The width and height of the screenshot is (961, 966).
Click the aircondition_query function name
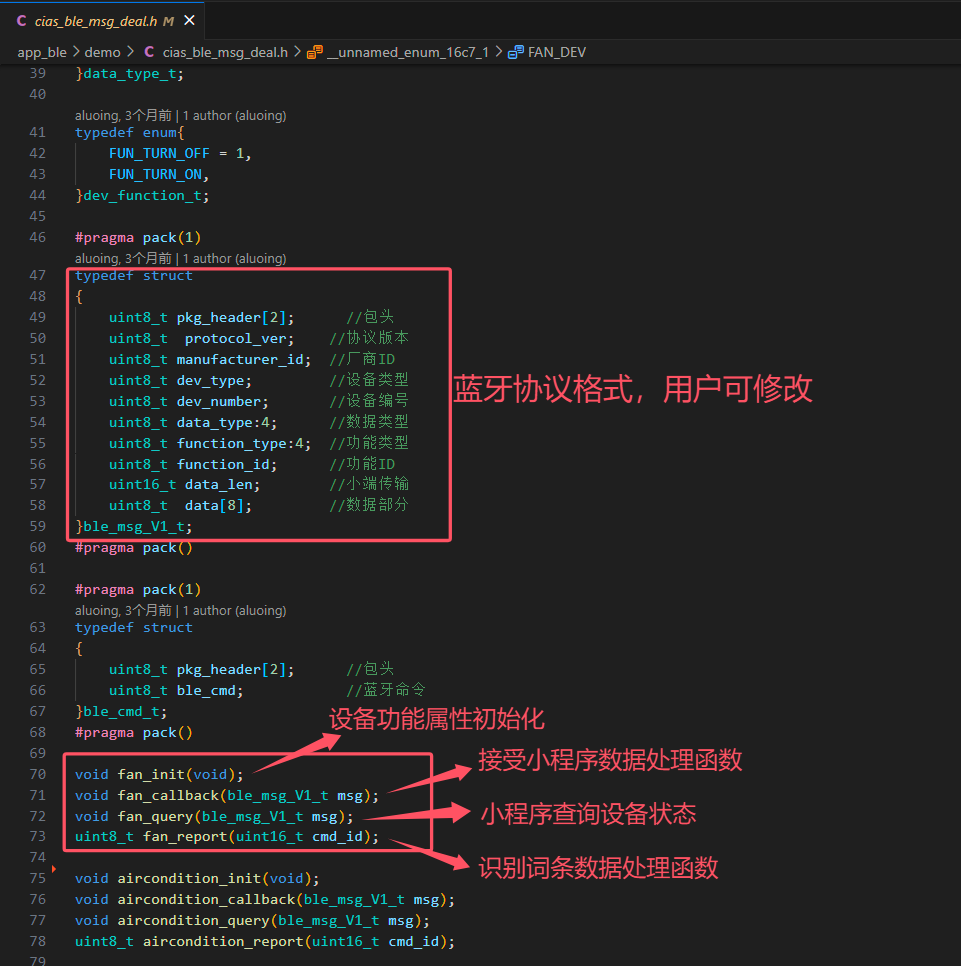point(193,920)
